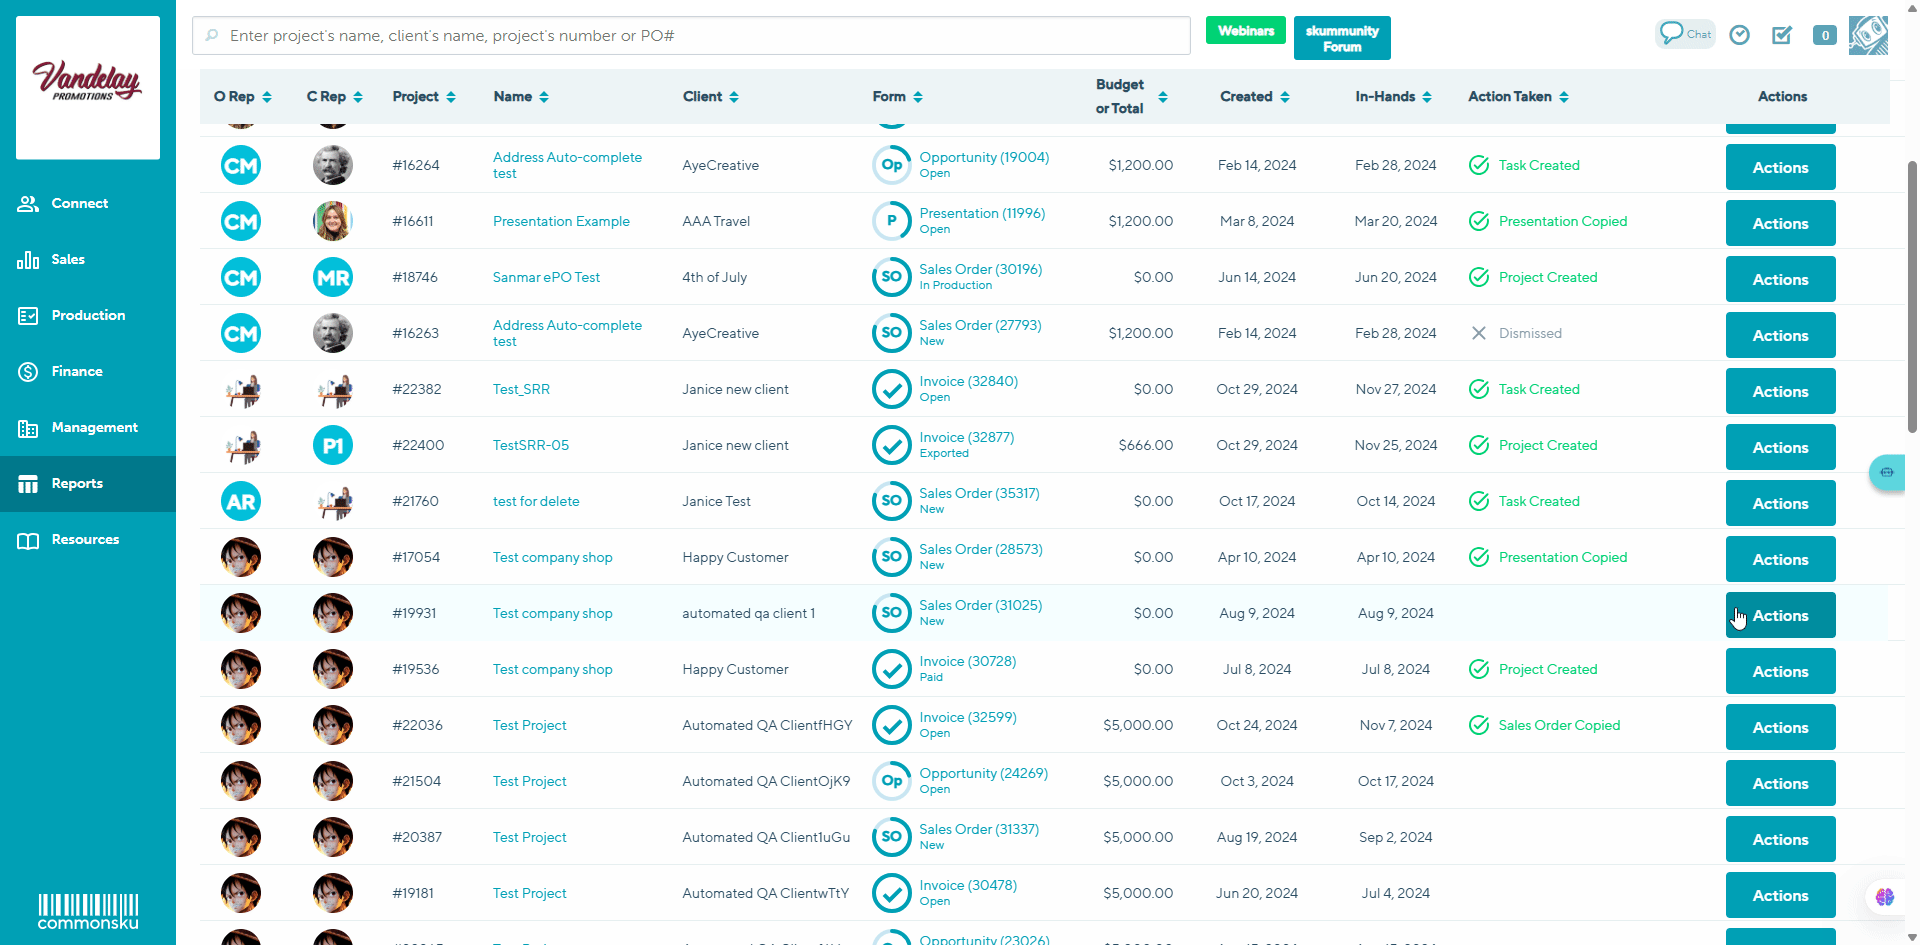This screenshot has height=945, width=1920.
Task: Open Actions for project #19931
Action: [x=1780, y=615]
